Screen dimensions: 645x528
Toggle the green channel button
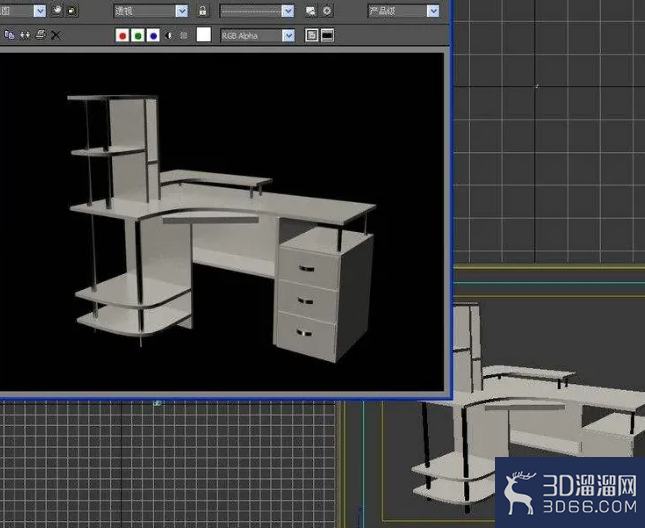(138, 36)
